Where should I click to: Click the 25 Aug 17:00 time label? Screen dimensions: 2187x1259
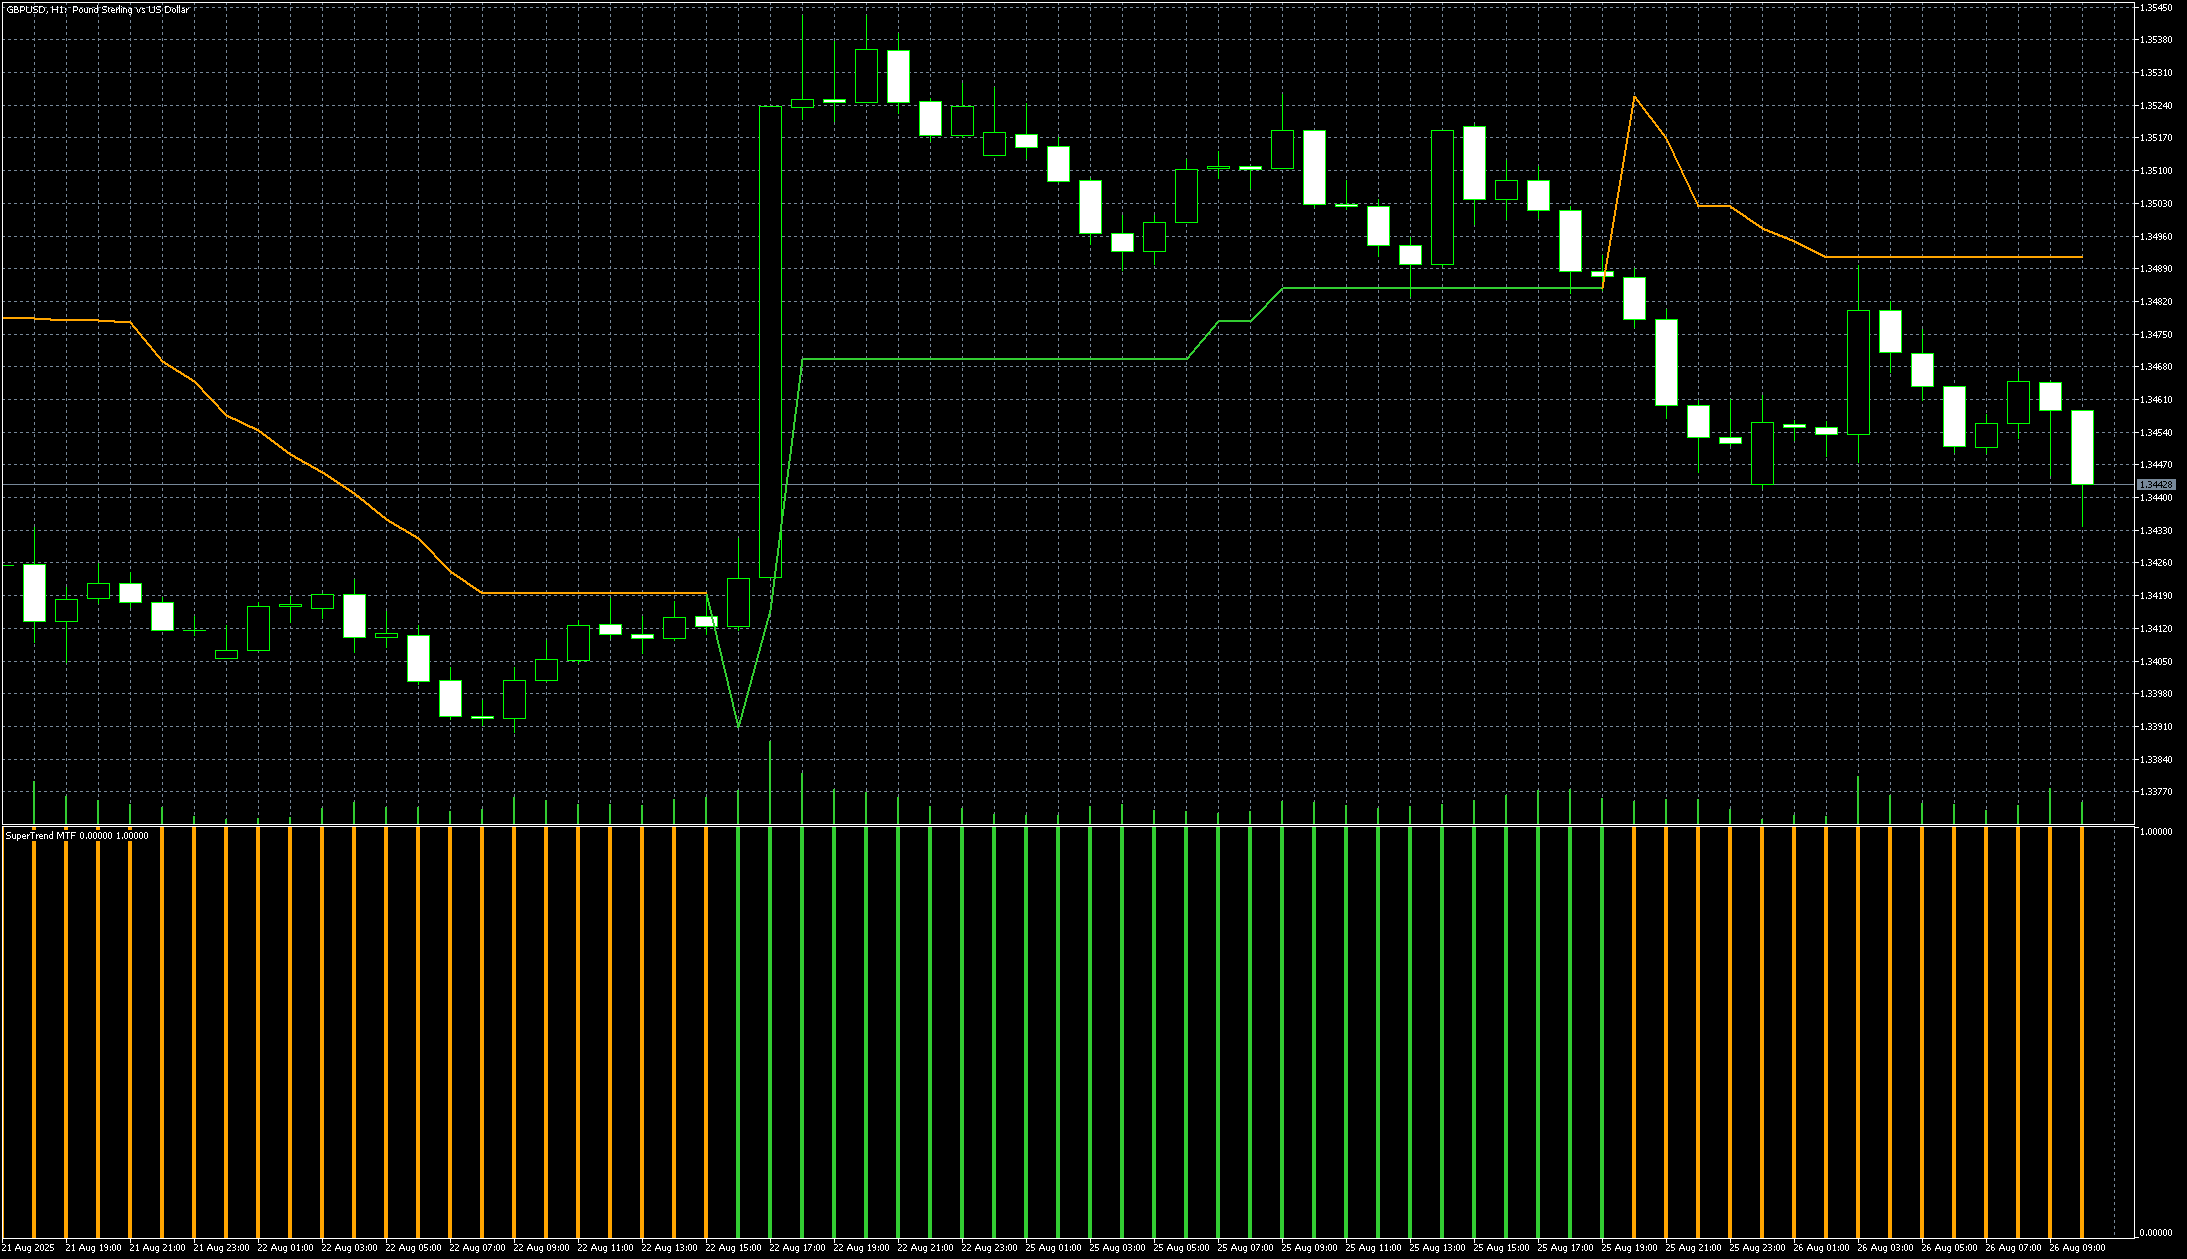coord(1566,1248)
